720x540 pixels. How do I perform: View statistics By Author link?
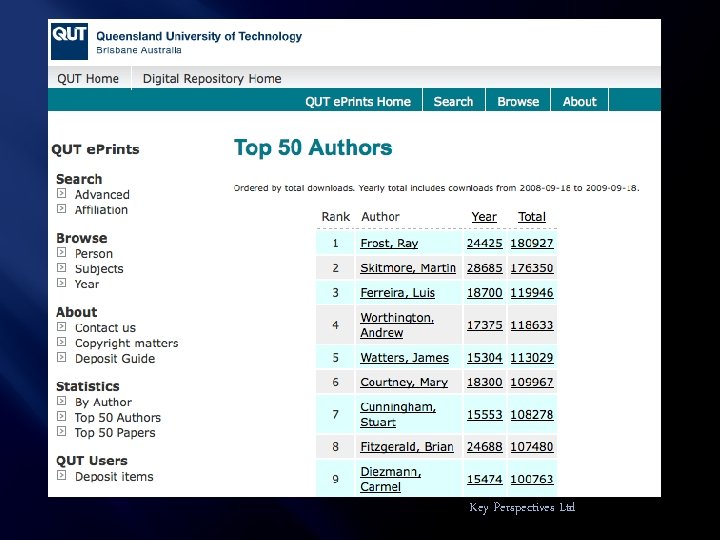coord(103,402)
